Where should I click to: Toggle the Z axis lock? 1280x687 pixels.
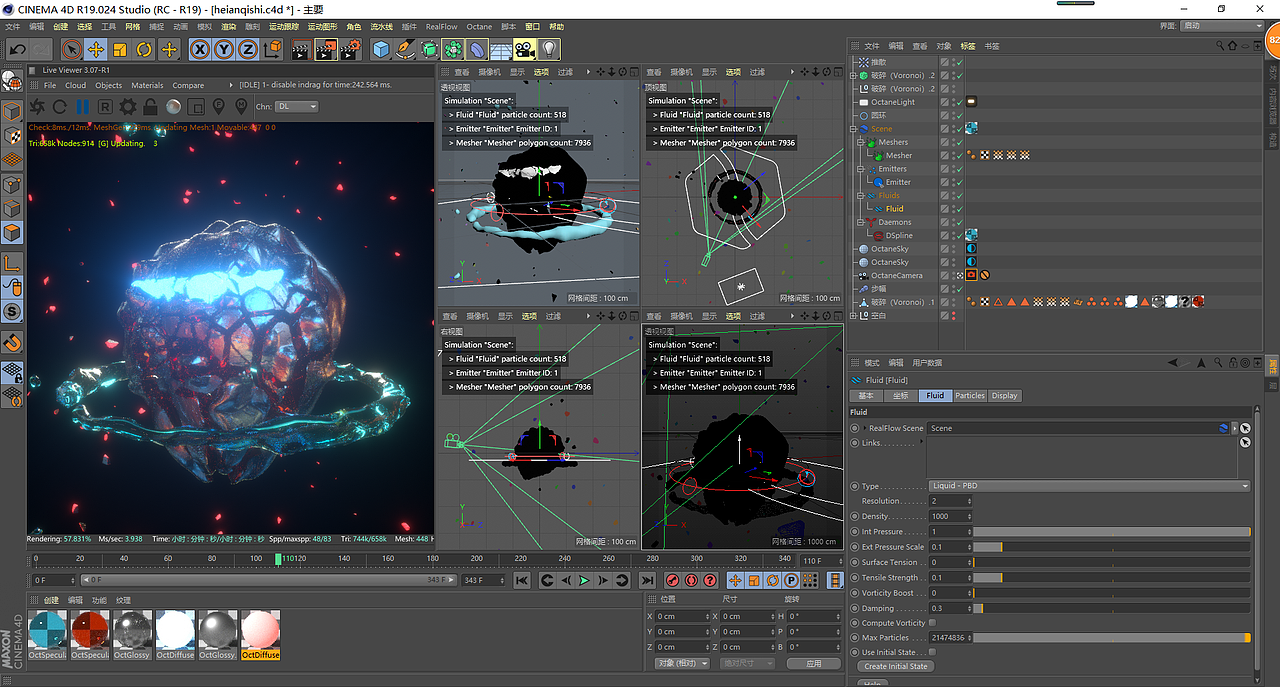[248, 49]
